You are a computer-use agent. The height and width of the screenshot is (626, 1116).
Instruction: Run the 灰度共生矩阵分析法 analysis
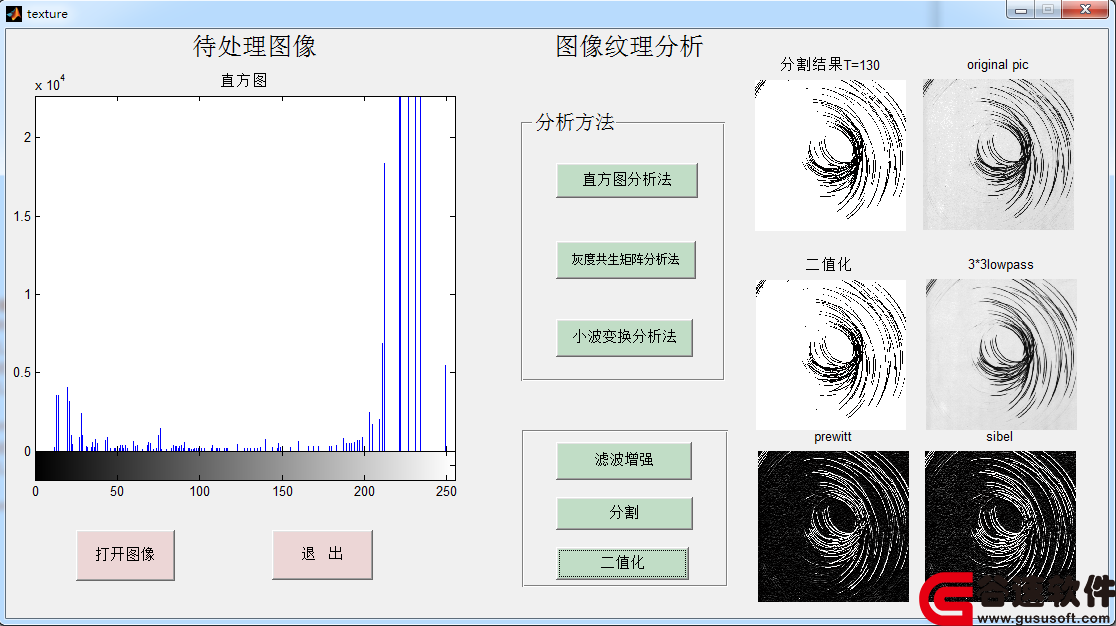pyautogui.click(x=626, y=260)
